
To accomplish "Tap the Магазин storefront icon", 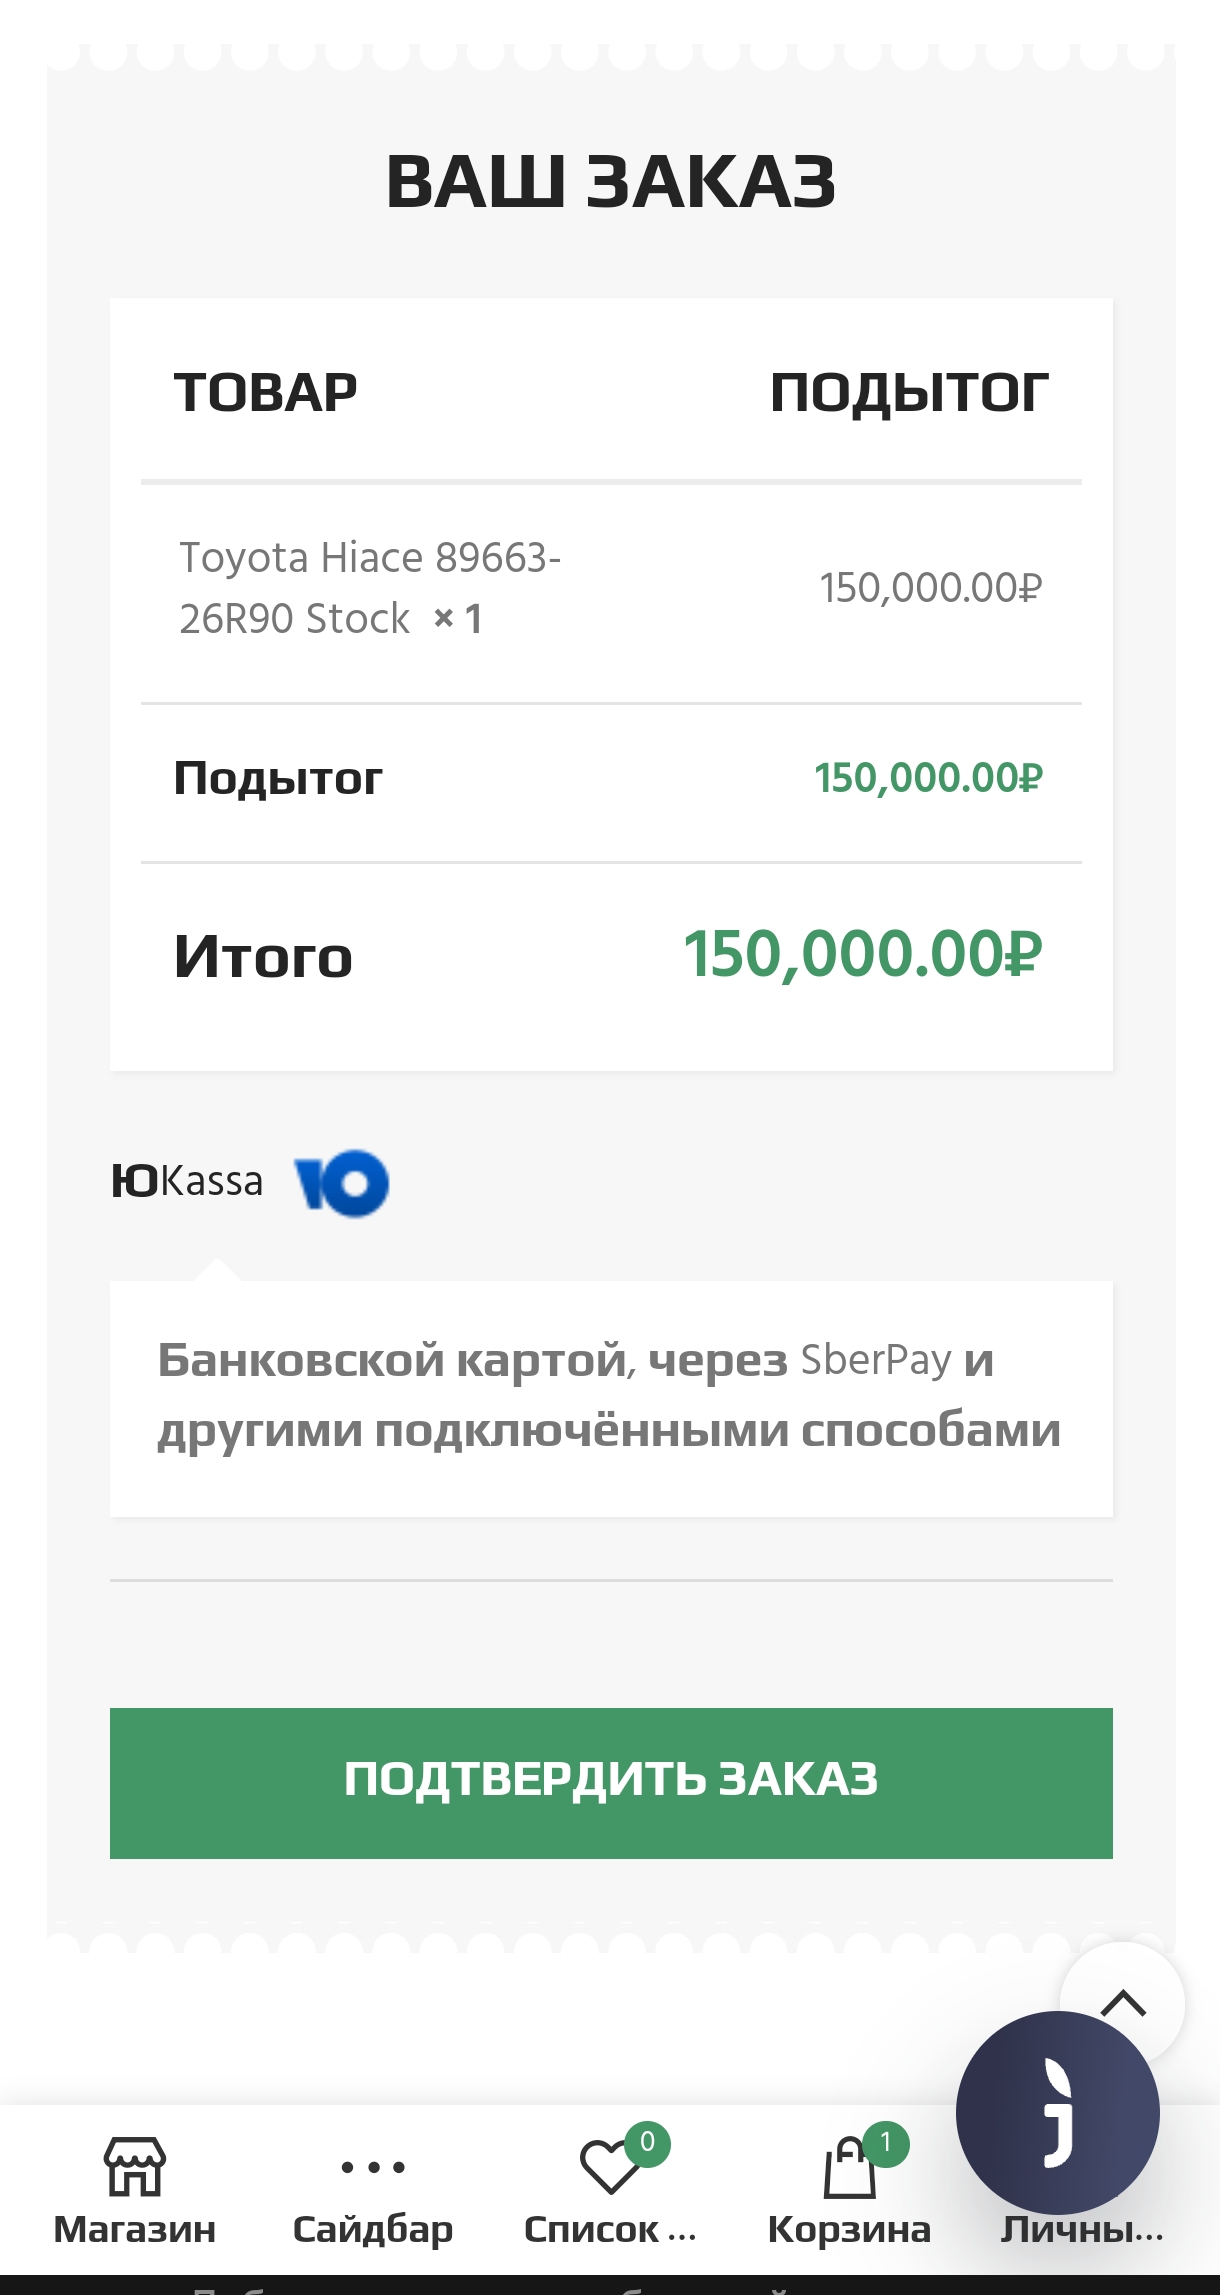I will (x=135, y=2166).
